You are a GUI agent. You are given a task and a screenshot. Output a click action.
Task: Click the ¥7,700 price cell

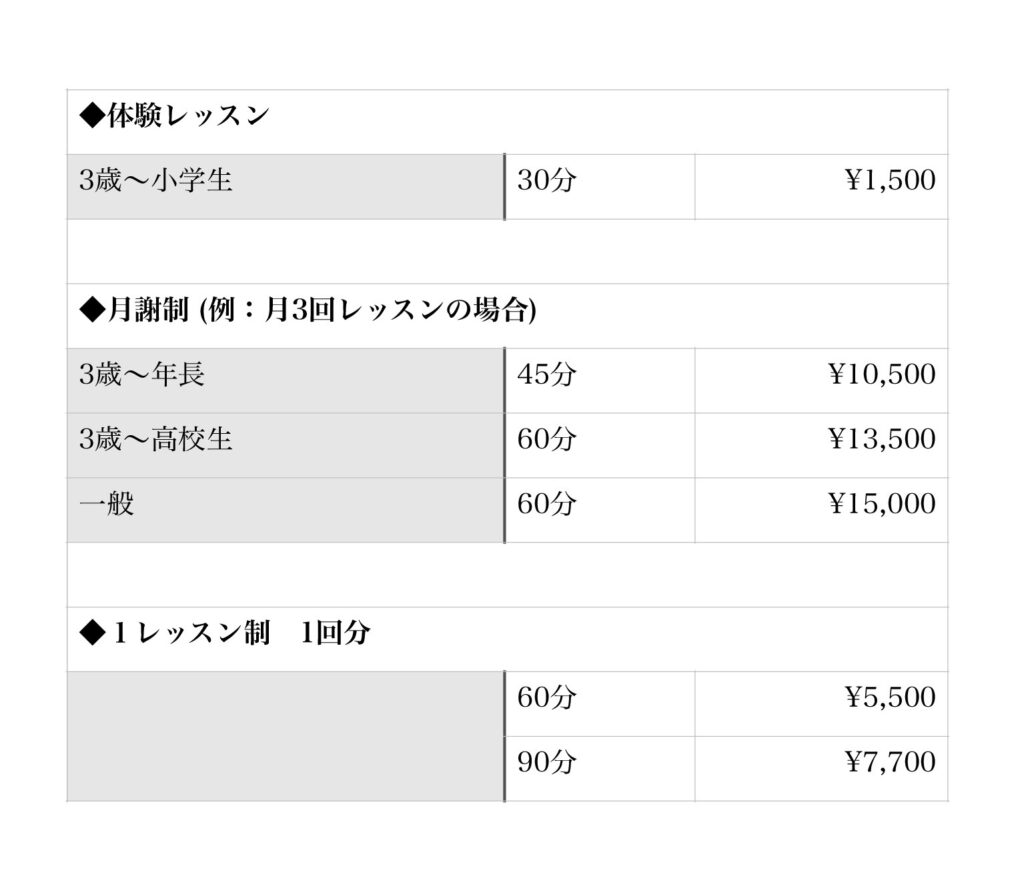[821, 769]
